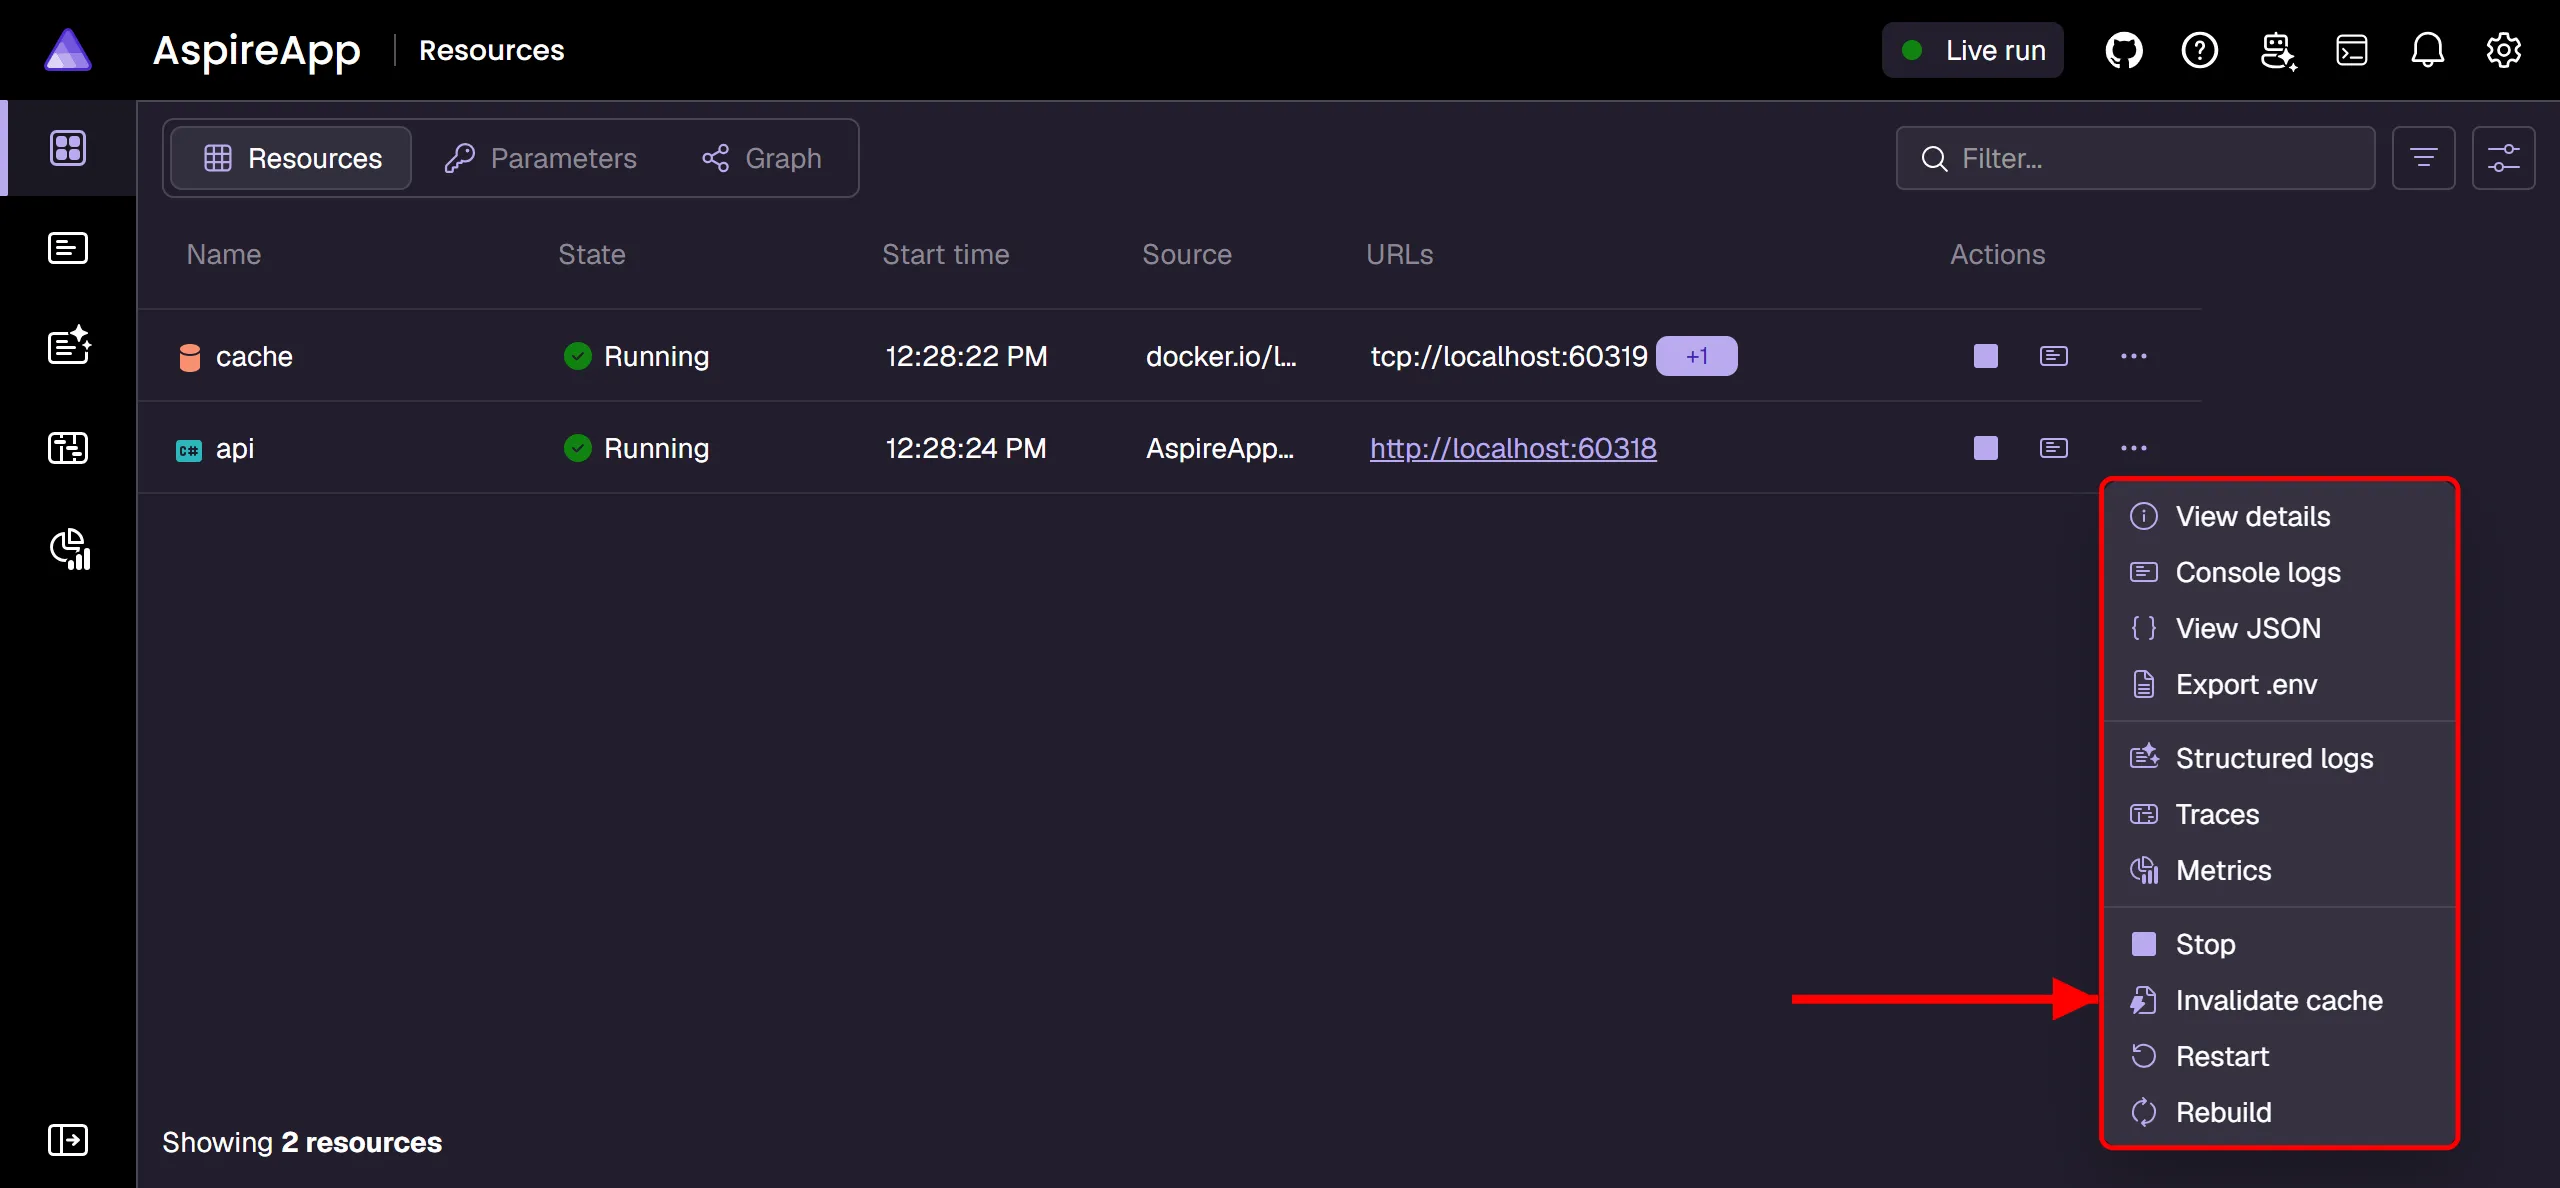Viewport: 2560px width, 1188px height.
Task: Open the terminal console icon in header
Action: 2352,50
